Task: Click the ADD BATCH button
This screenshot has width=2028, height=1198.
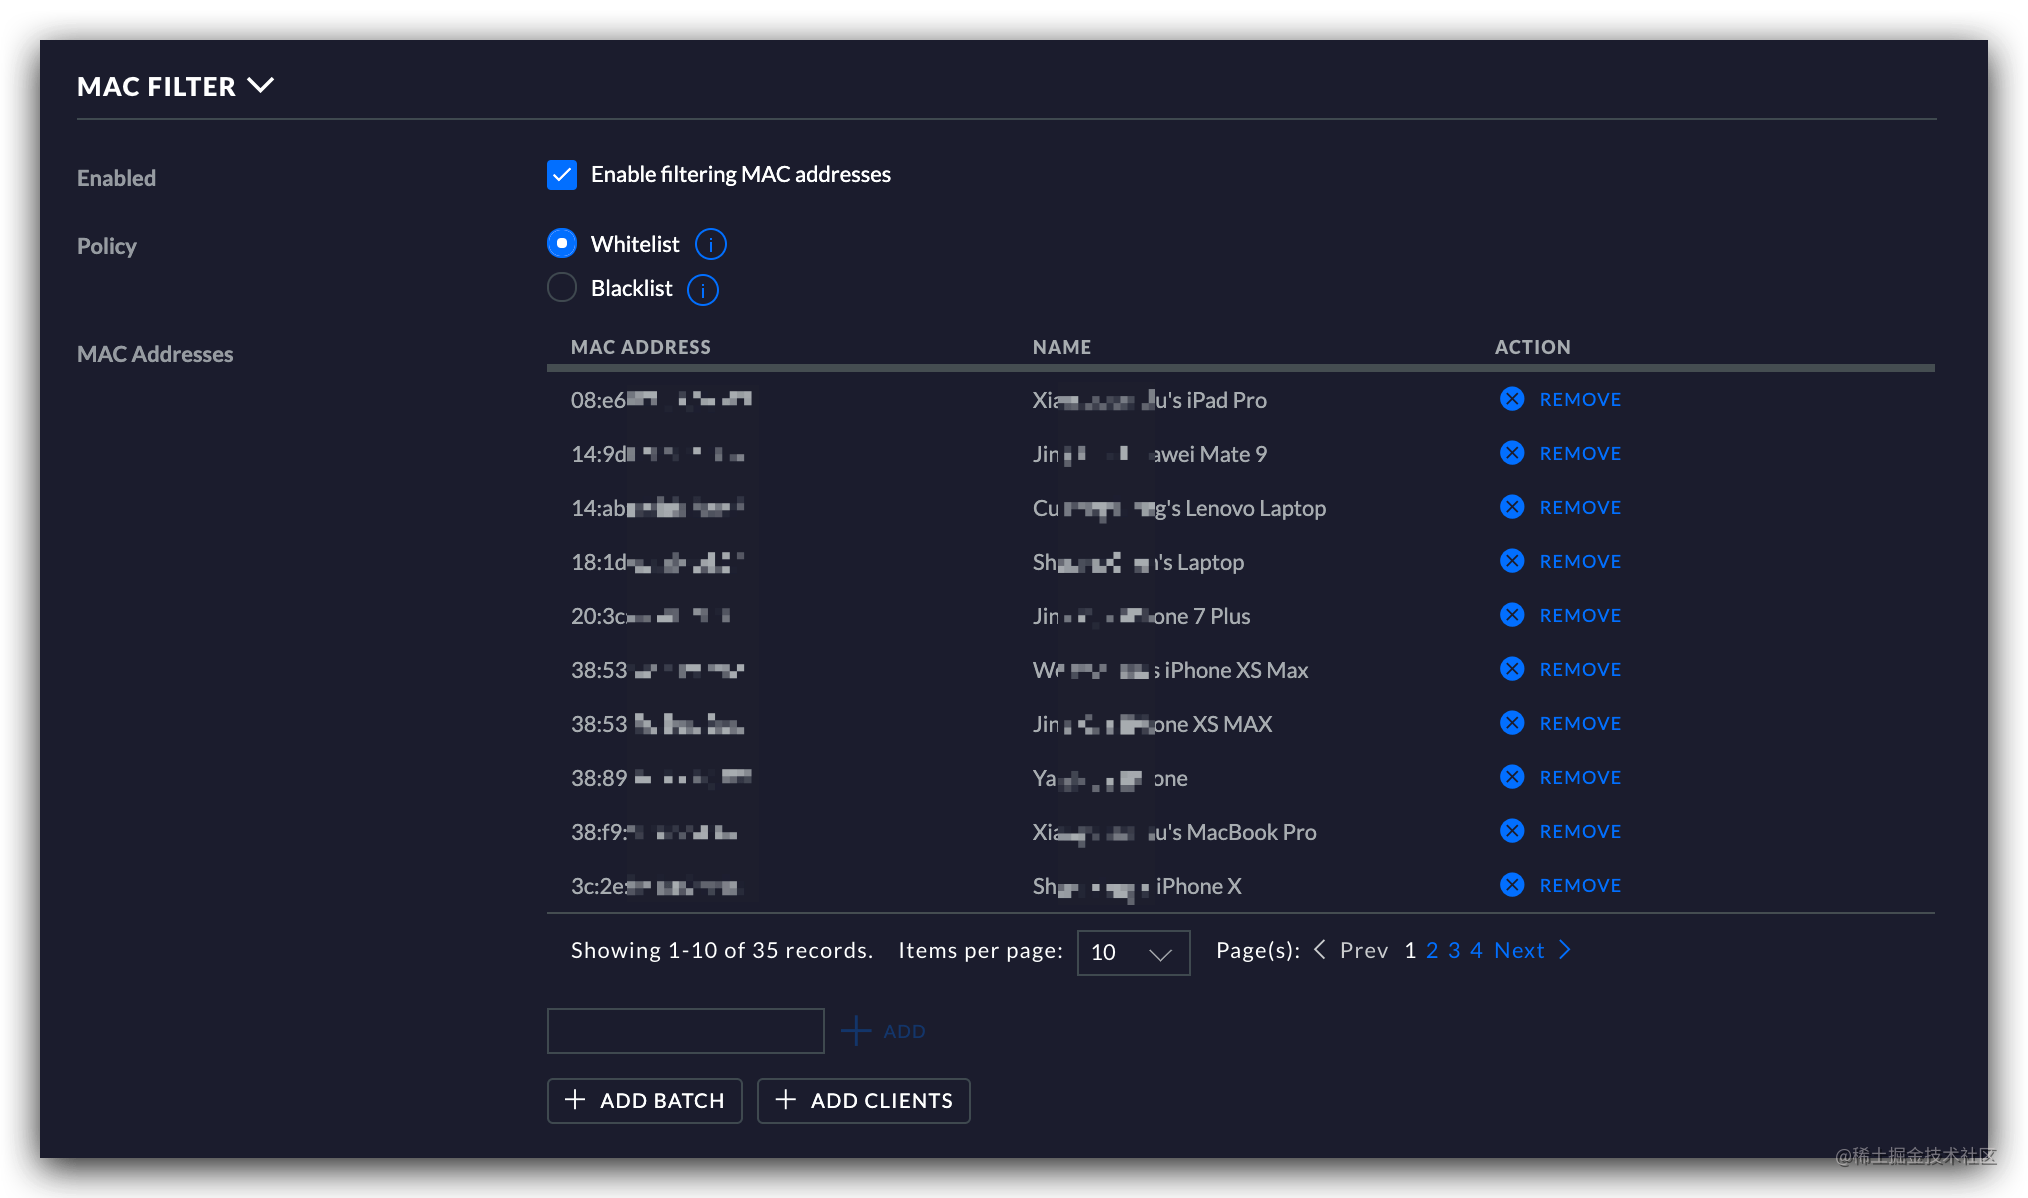Action: coord(644,1100)
